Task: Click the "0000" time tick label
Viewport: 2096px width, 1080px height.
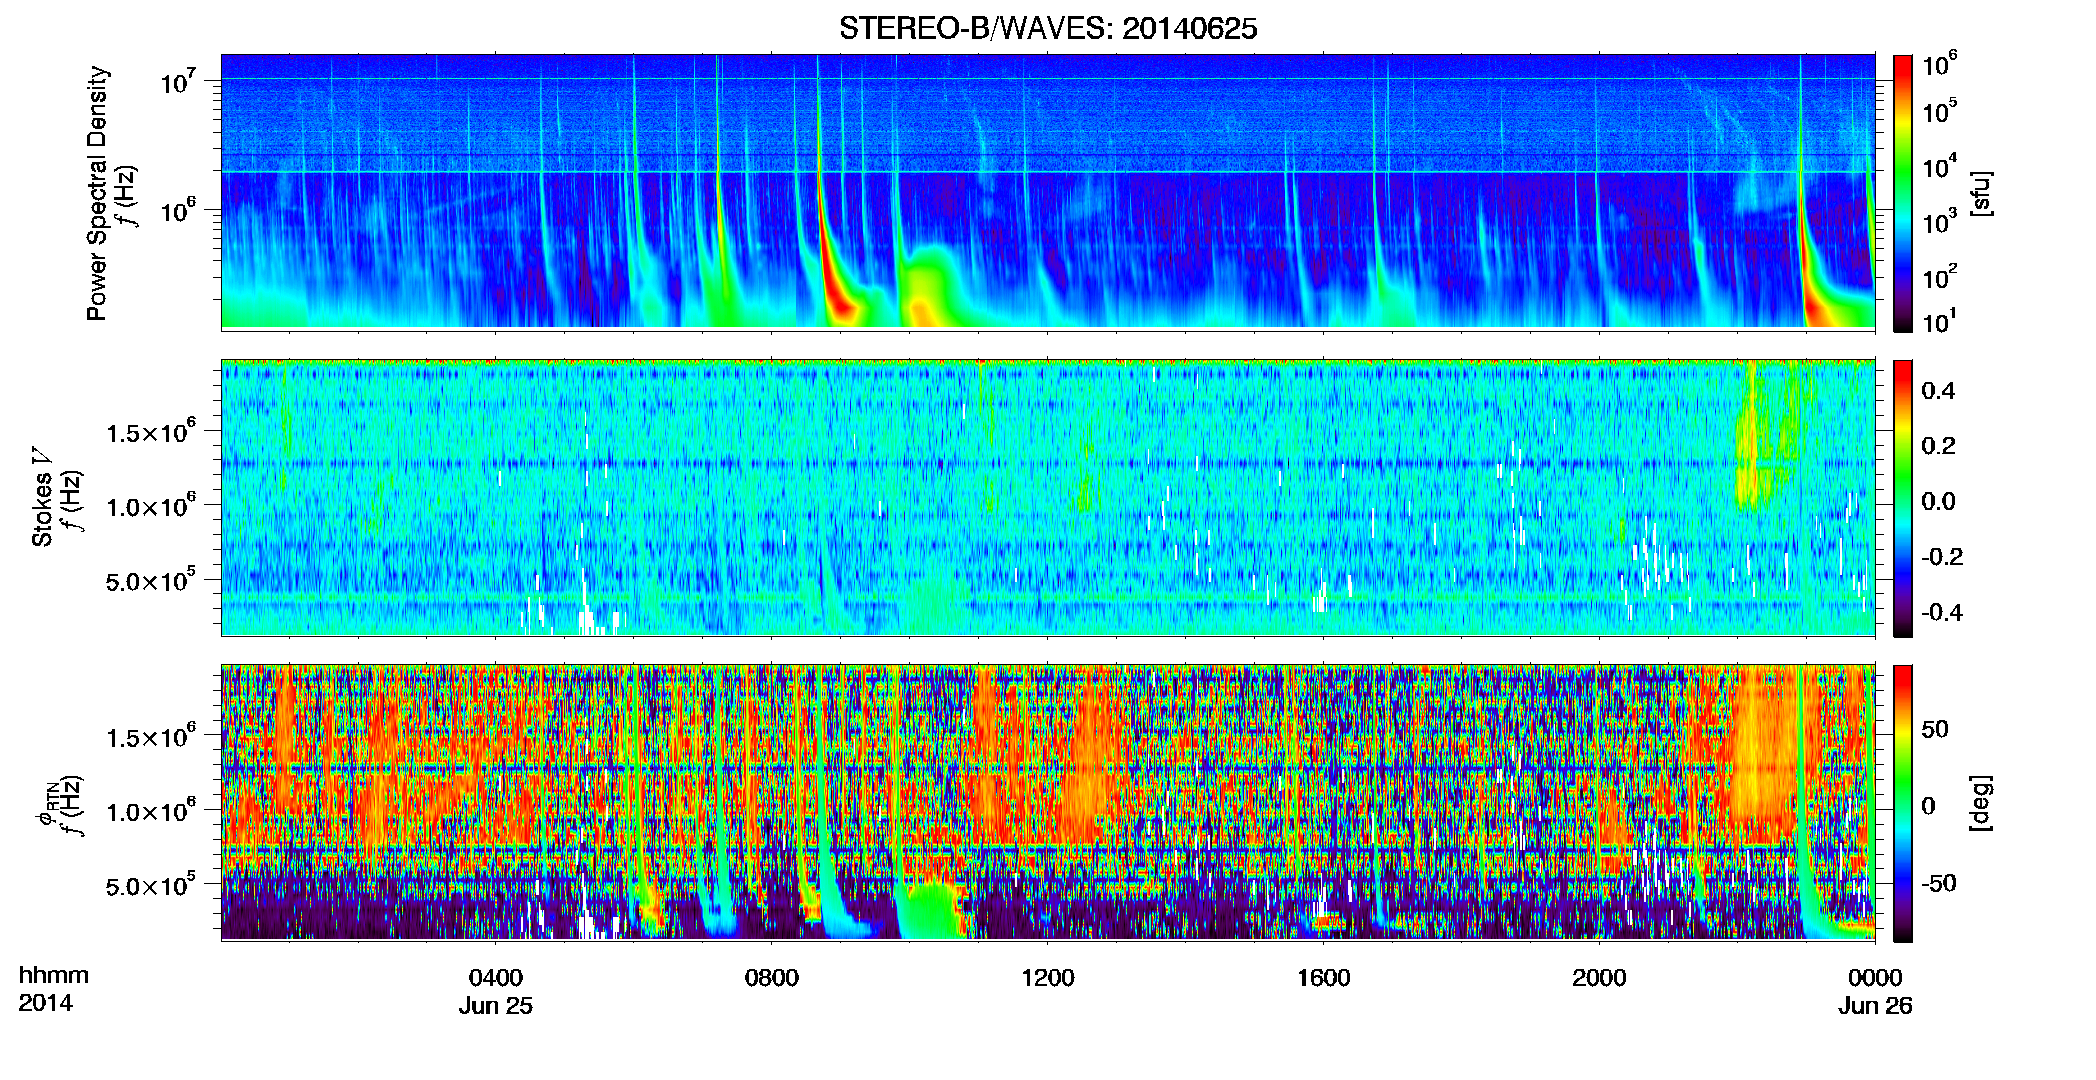Action: pyautogui.click(x=1875, y=977)
